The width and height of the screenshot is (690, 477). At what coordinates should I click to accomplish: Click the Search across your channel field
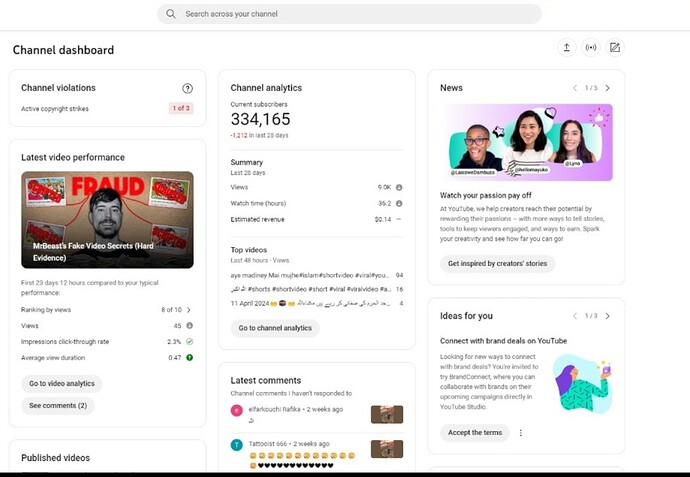point(350,14)
